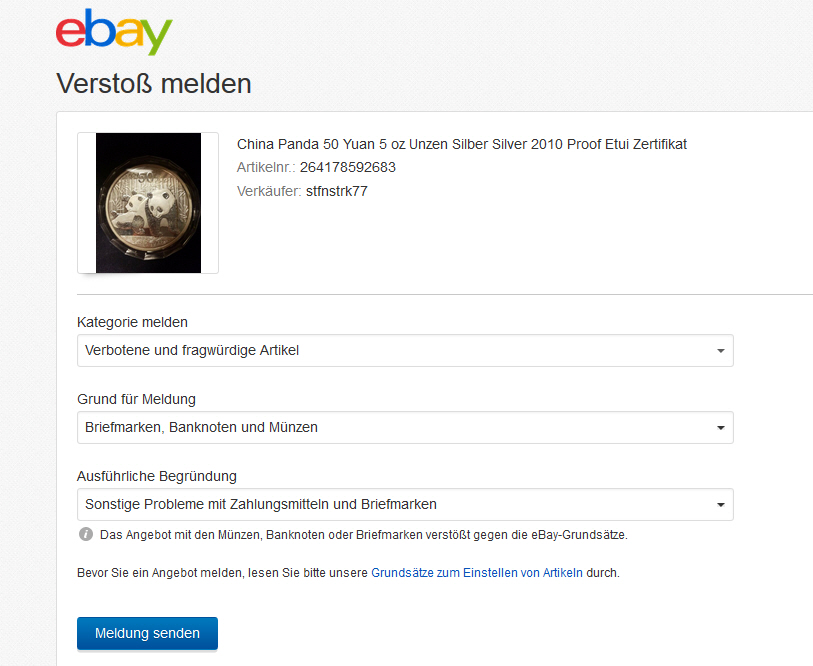Screen dimensions: 813x666
Task: Click the Ausführliche Begründung label
Action: [157, 476]
